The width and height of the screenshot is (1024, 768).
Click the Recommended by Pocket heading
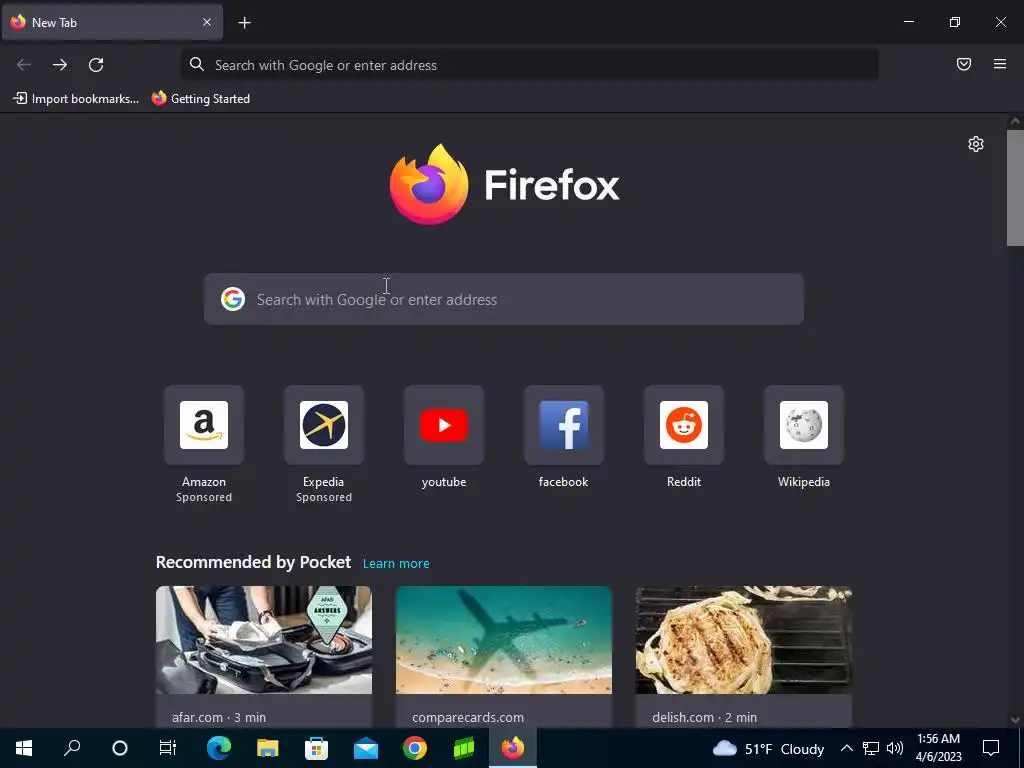(253, 562)
